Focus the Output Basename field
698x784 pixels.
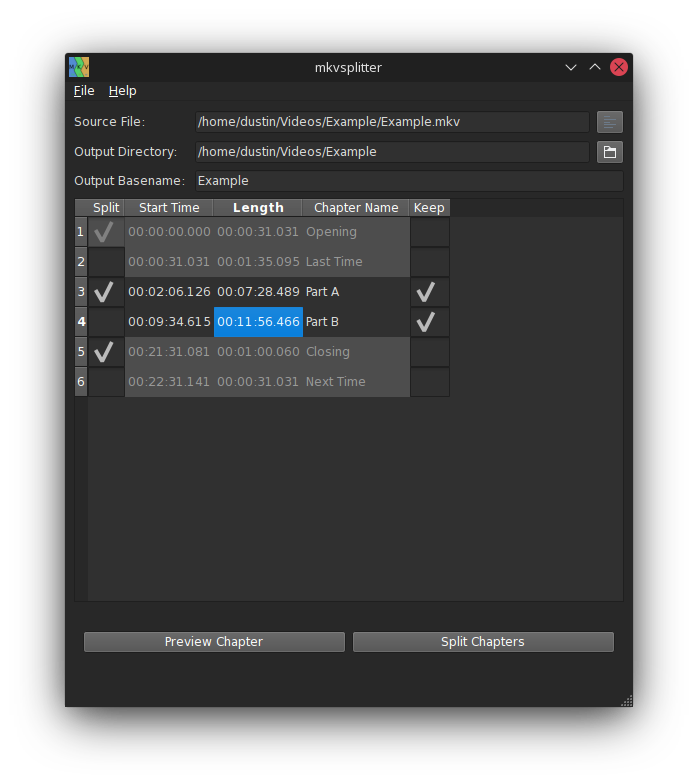409,181
